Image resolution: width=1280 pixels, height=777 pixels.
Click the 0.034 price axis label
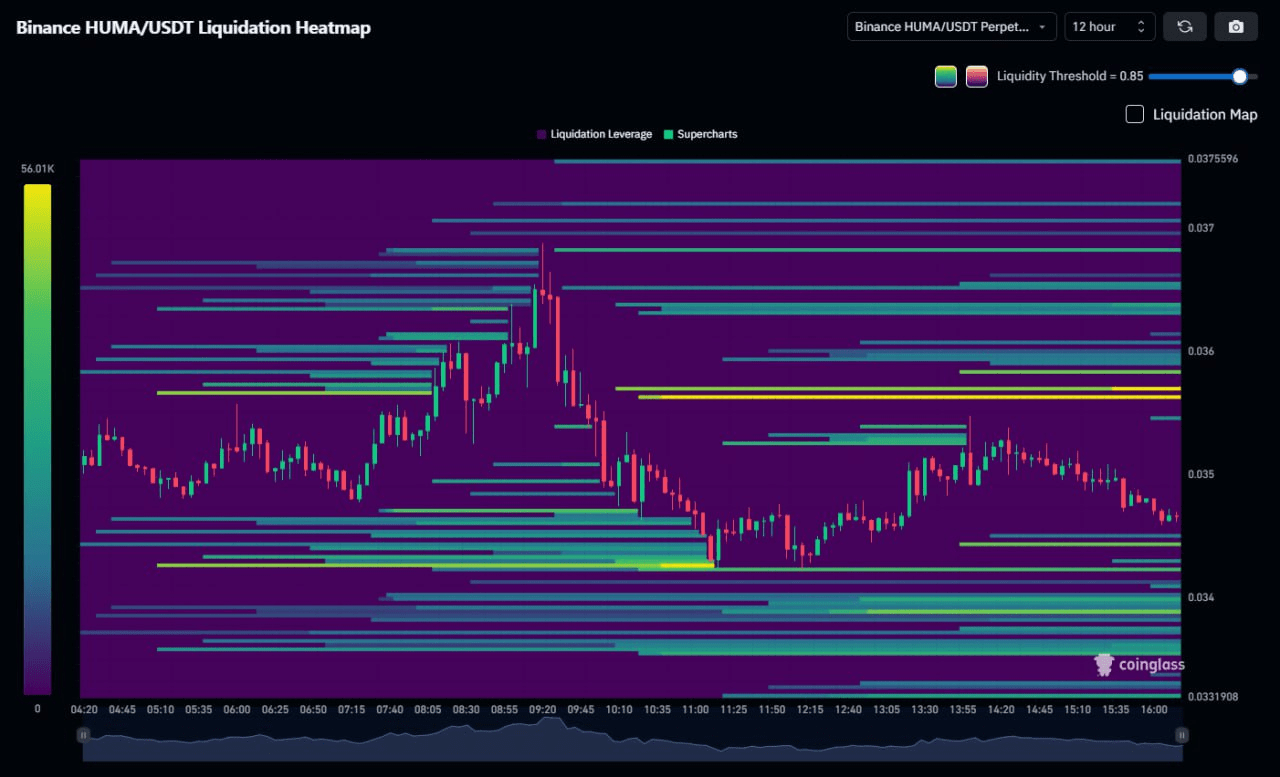(1200, 597)
